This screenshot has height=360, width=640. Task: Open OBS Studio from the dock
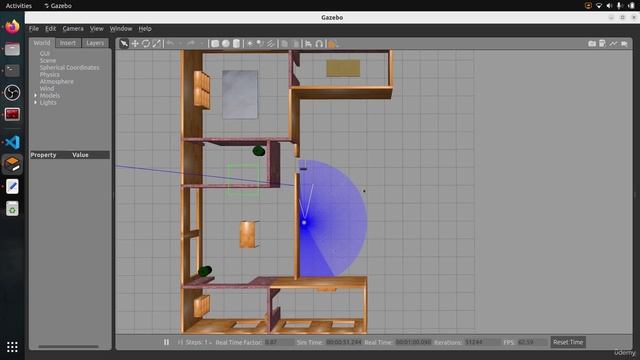tap(12, 93)
